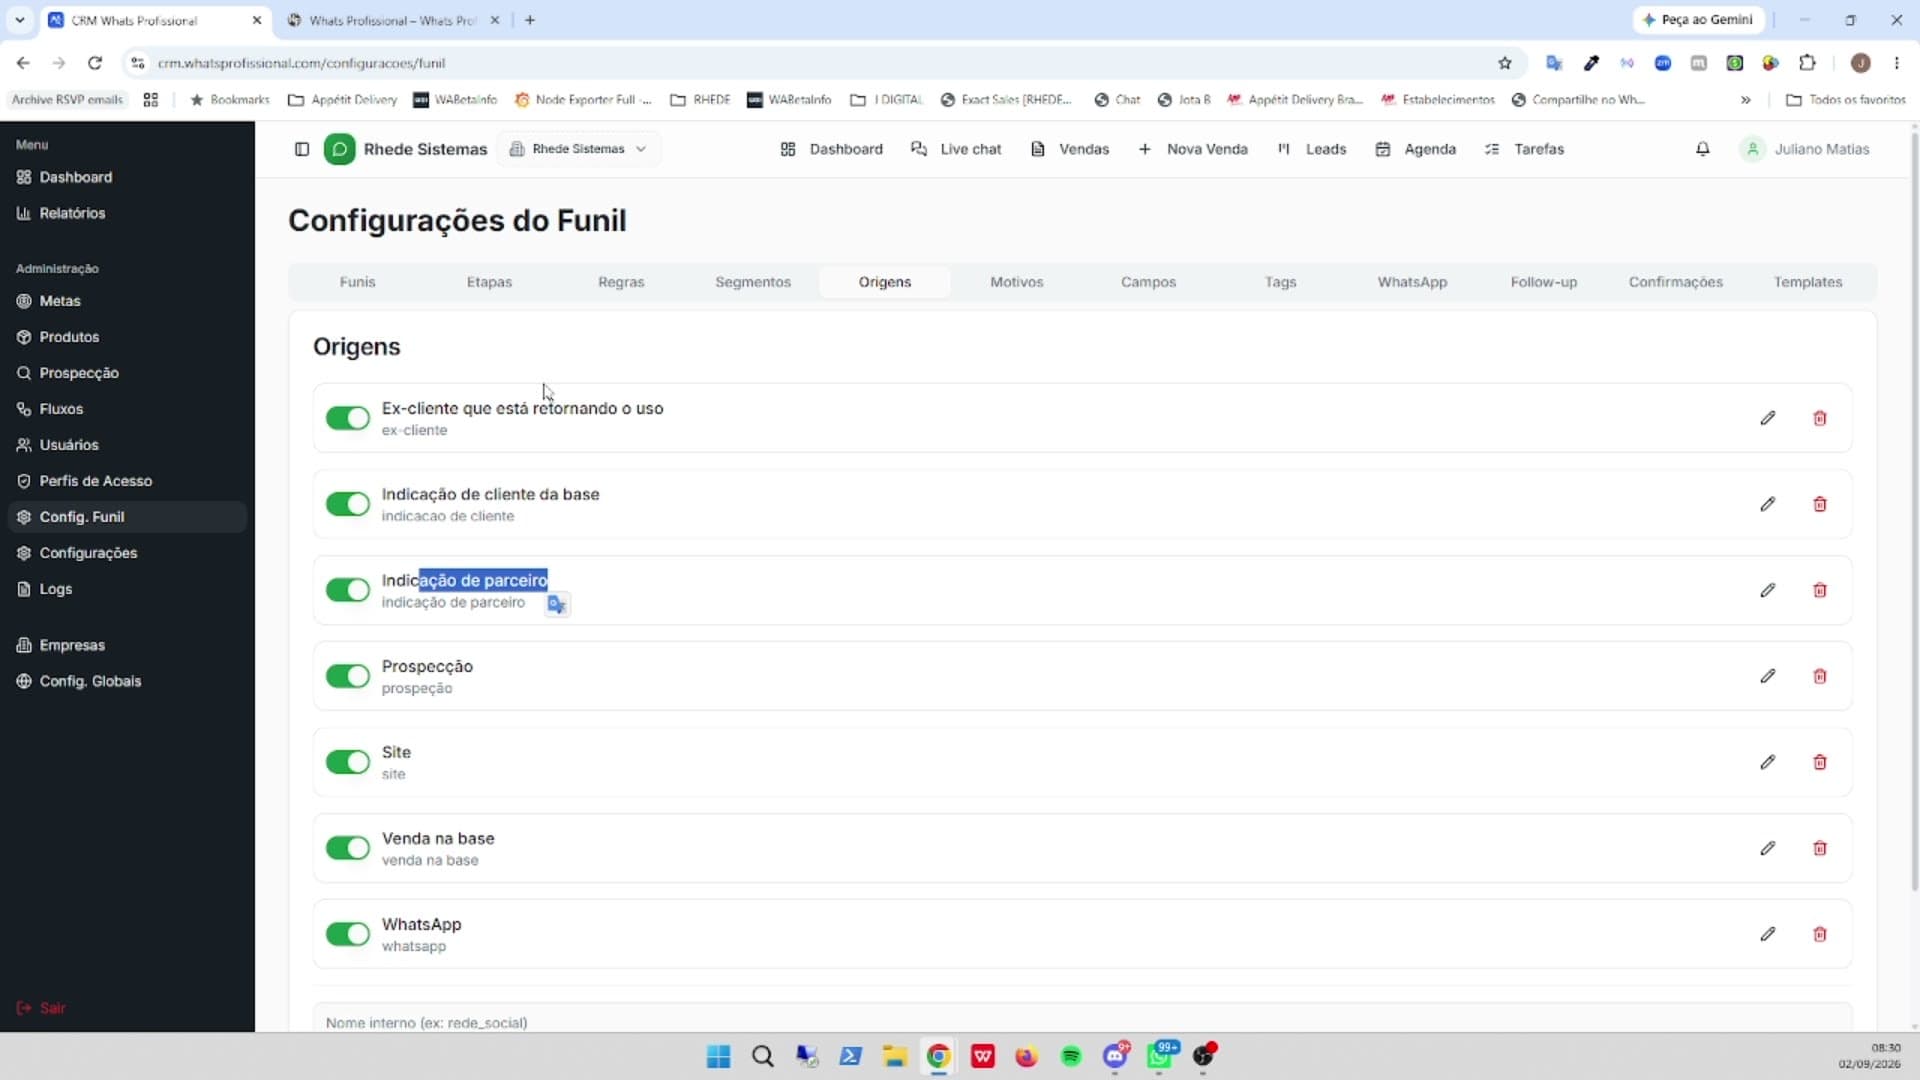1920x1080 pixels.
Task: Delete the WhatsApp origin
Action: click(1820, 934)
